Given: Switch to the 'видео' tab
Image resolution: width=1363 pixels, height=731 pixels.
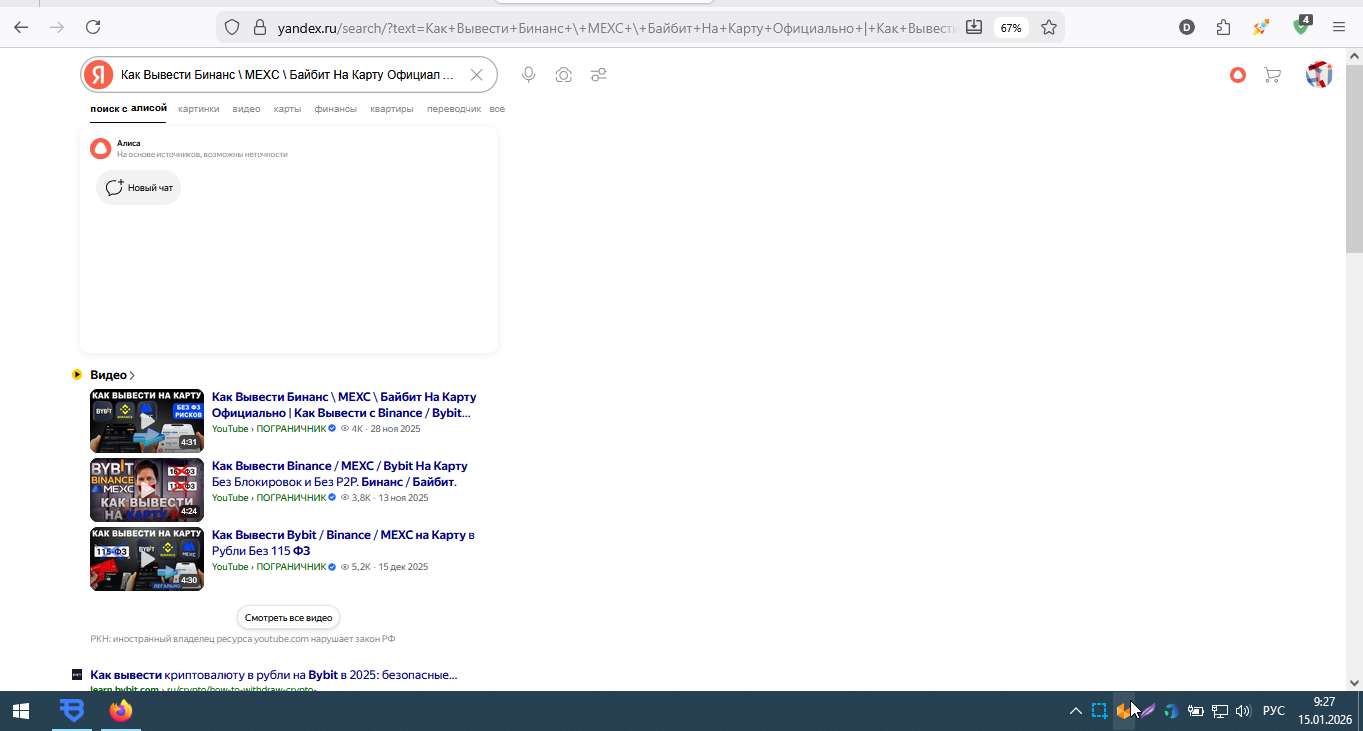Looking at the screenshot, I should point(246,109).
